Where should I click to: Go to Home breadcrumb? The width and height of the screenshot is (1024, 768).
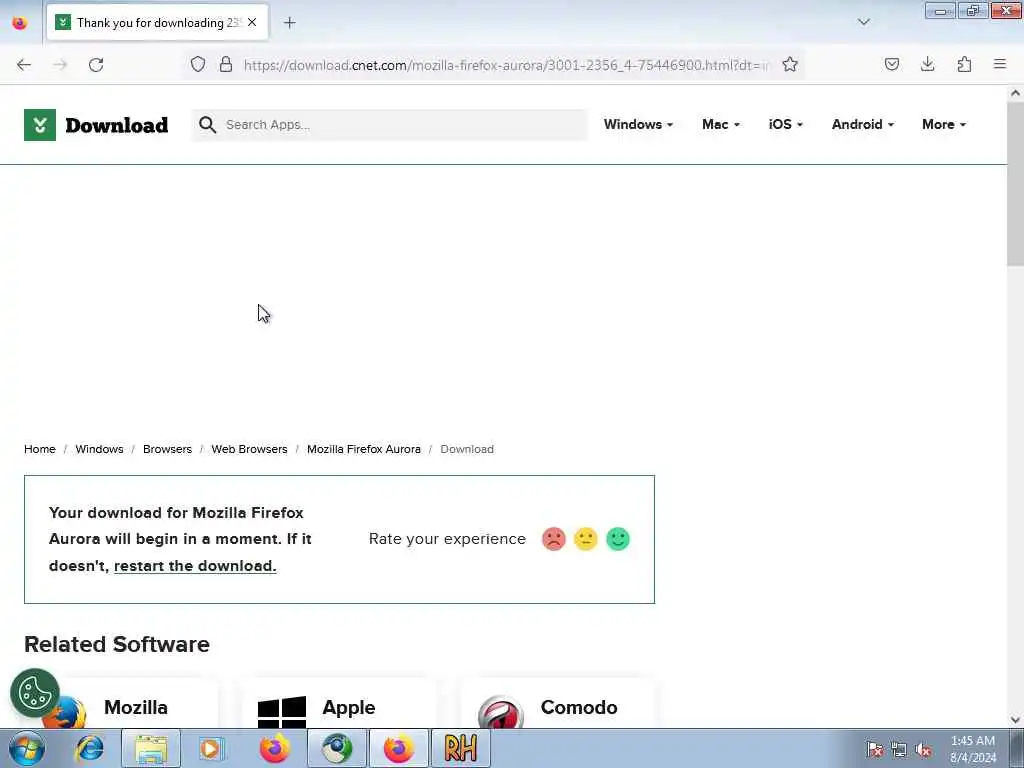(x=40, y=449)
